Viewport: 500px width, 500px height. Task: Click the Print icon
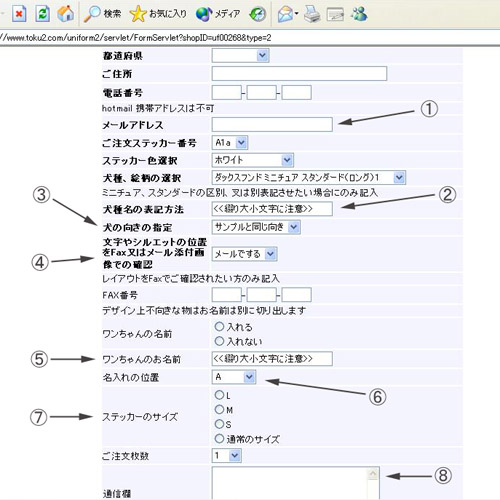click(x=312, y=14)
